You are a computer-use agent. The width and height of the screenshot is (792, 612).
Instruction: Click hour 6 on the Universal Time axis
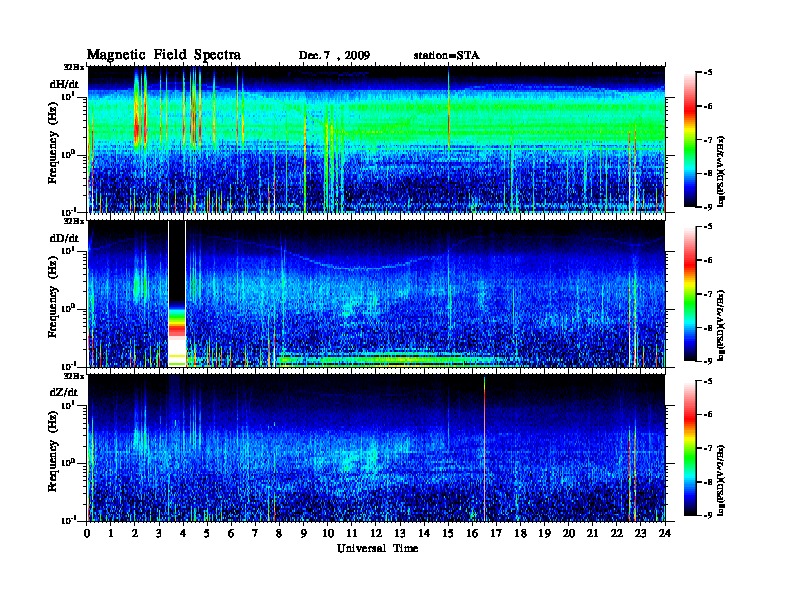(x=231, y=533)
